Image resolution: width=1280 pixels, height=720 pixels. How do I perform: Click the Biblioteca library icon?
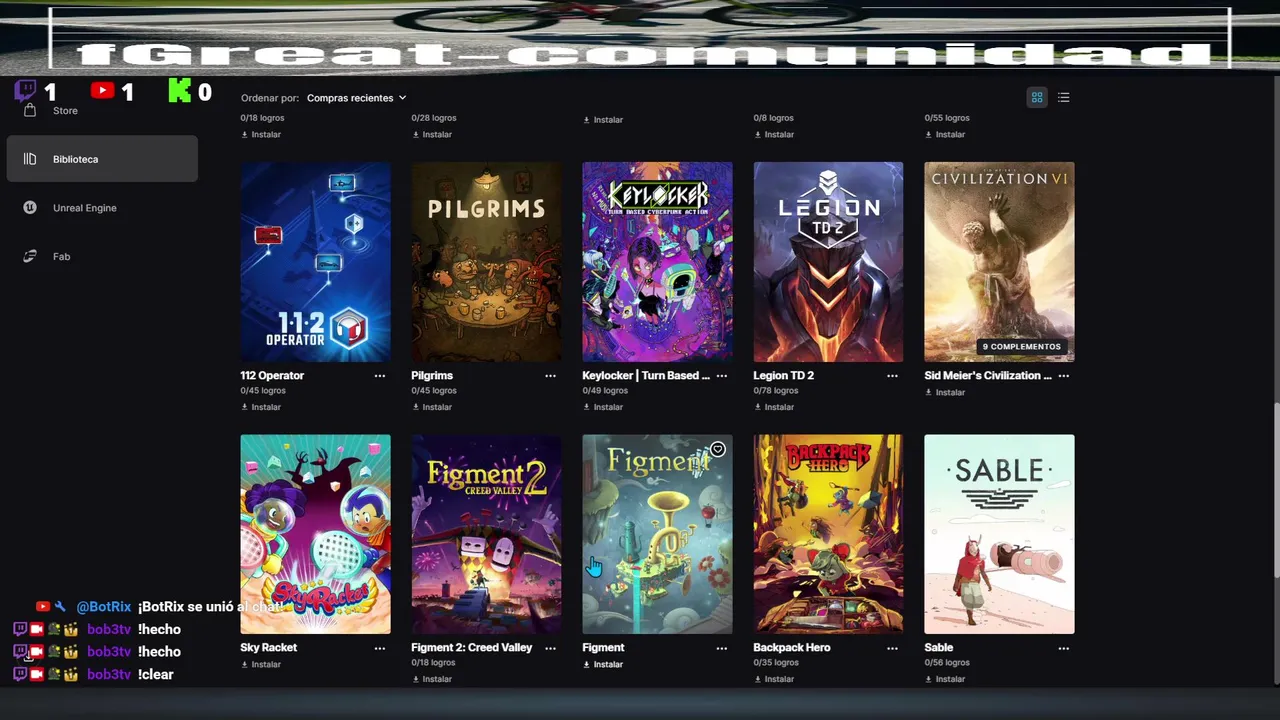click(x=30, y=159)
